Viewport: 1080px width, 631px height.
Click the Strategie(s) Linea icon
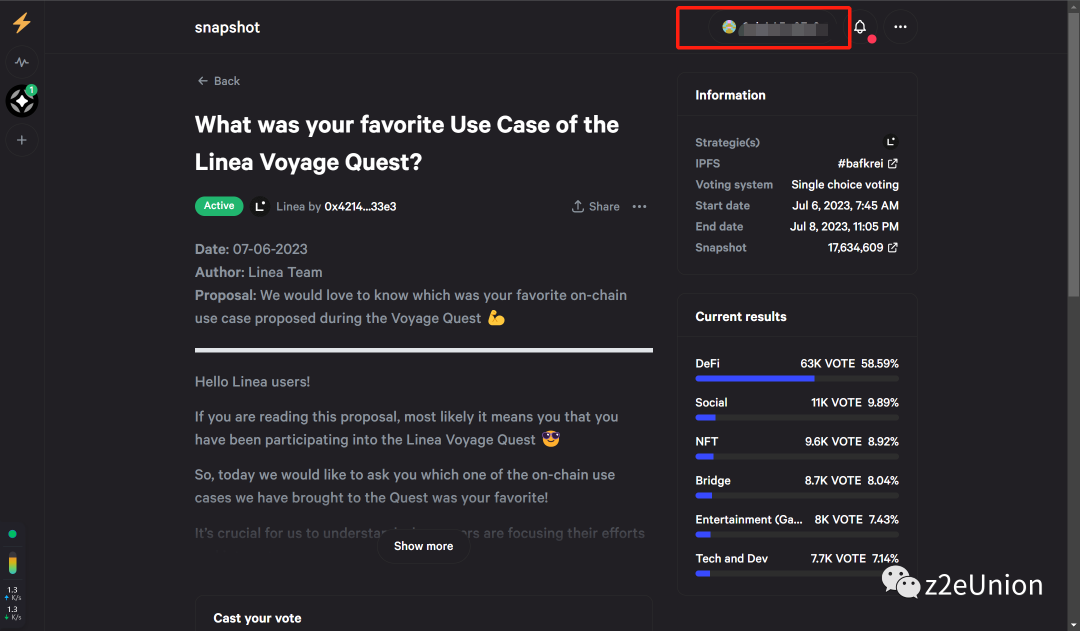point(891,142)
